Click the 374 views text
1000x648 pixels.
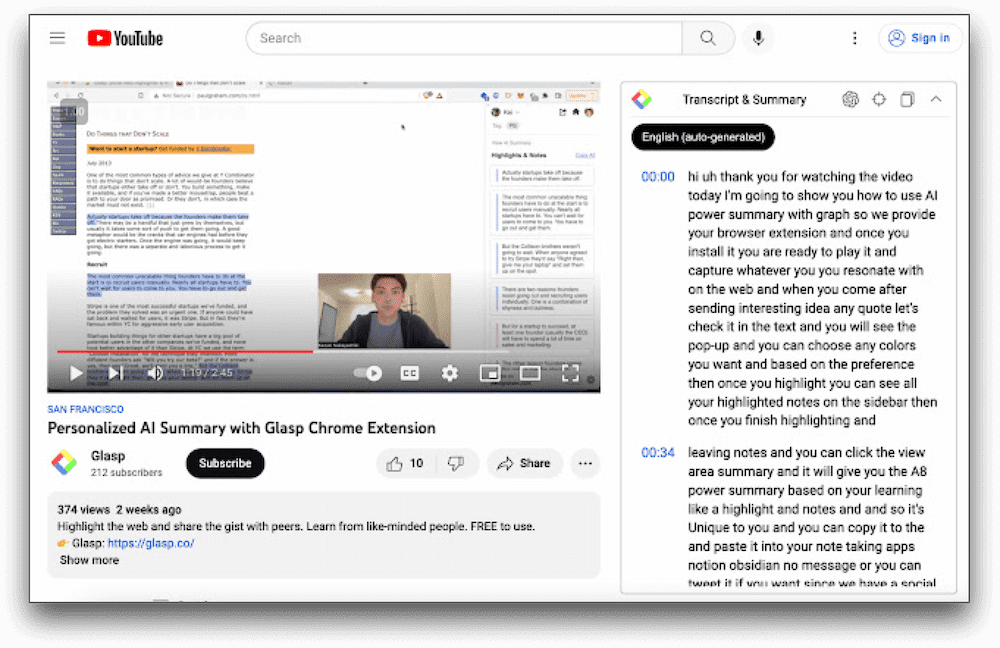[84, 510]
